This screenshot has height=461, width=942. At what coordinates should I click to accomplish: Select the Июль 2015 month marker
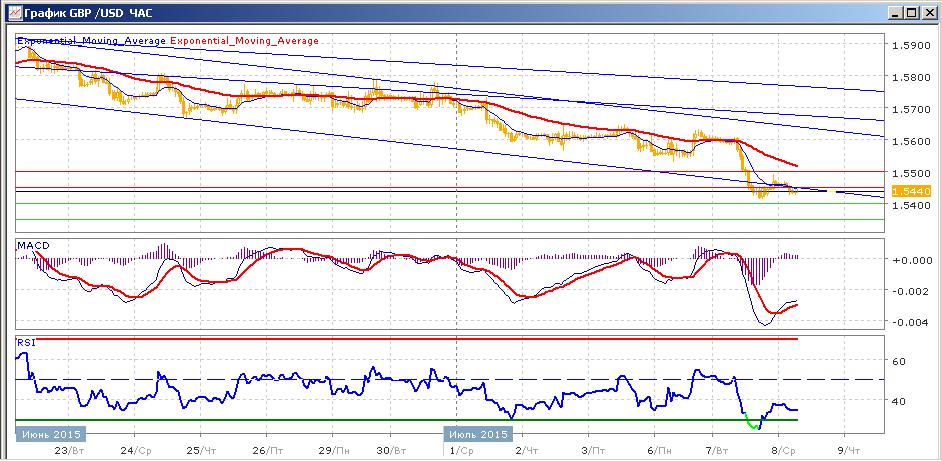(478, 433)
